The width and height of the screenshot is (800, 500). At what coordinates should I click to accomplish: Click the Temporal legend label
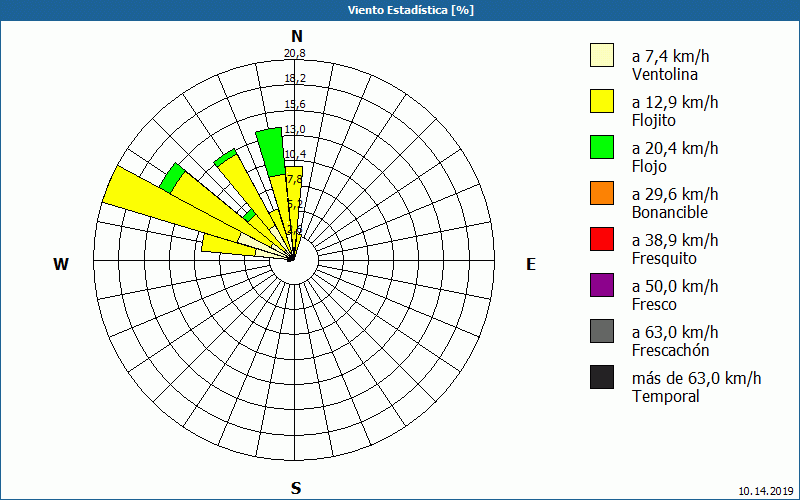pos(666,396)
